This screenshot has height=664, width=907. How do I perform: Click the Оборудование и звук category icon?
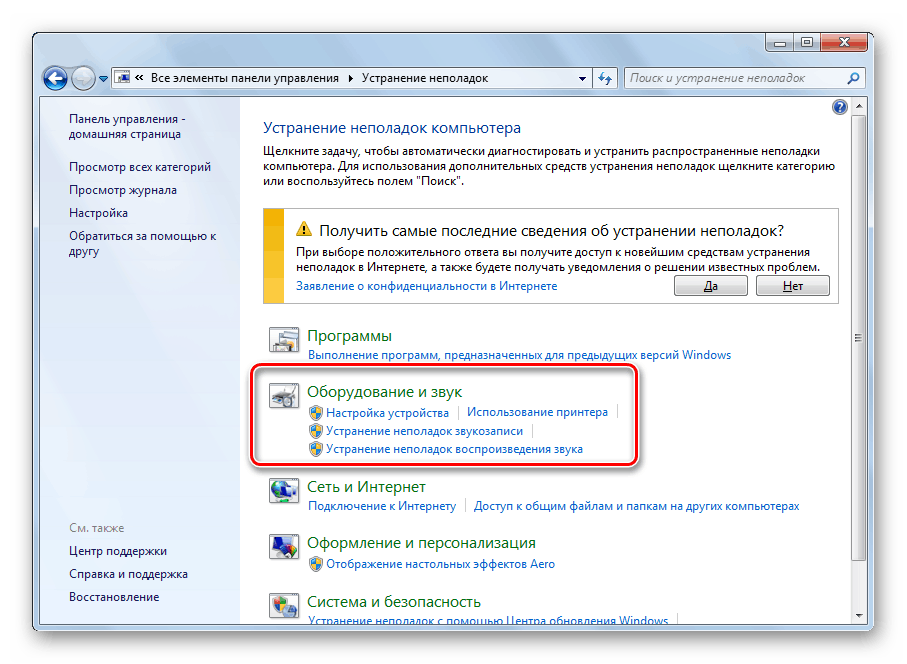coord(284,396)
